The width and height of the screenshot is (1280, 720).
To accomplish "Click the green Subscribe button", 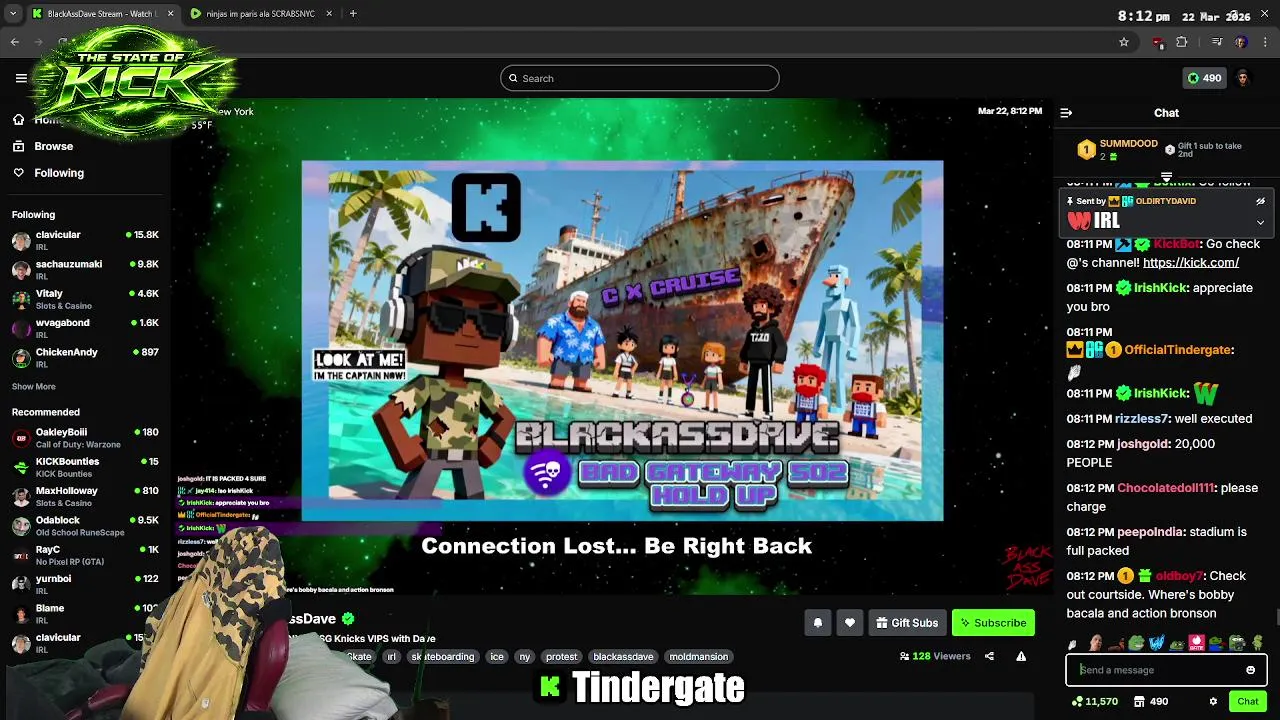I will tap(993, 623).
